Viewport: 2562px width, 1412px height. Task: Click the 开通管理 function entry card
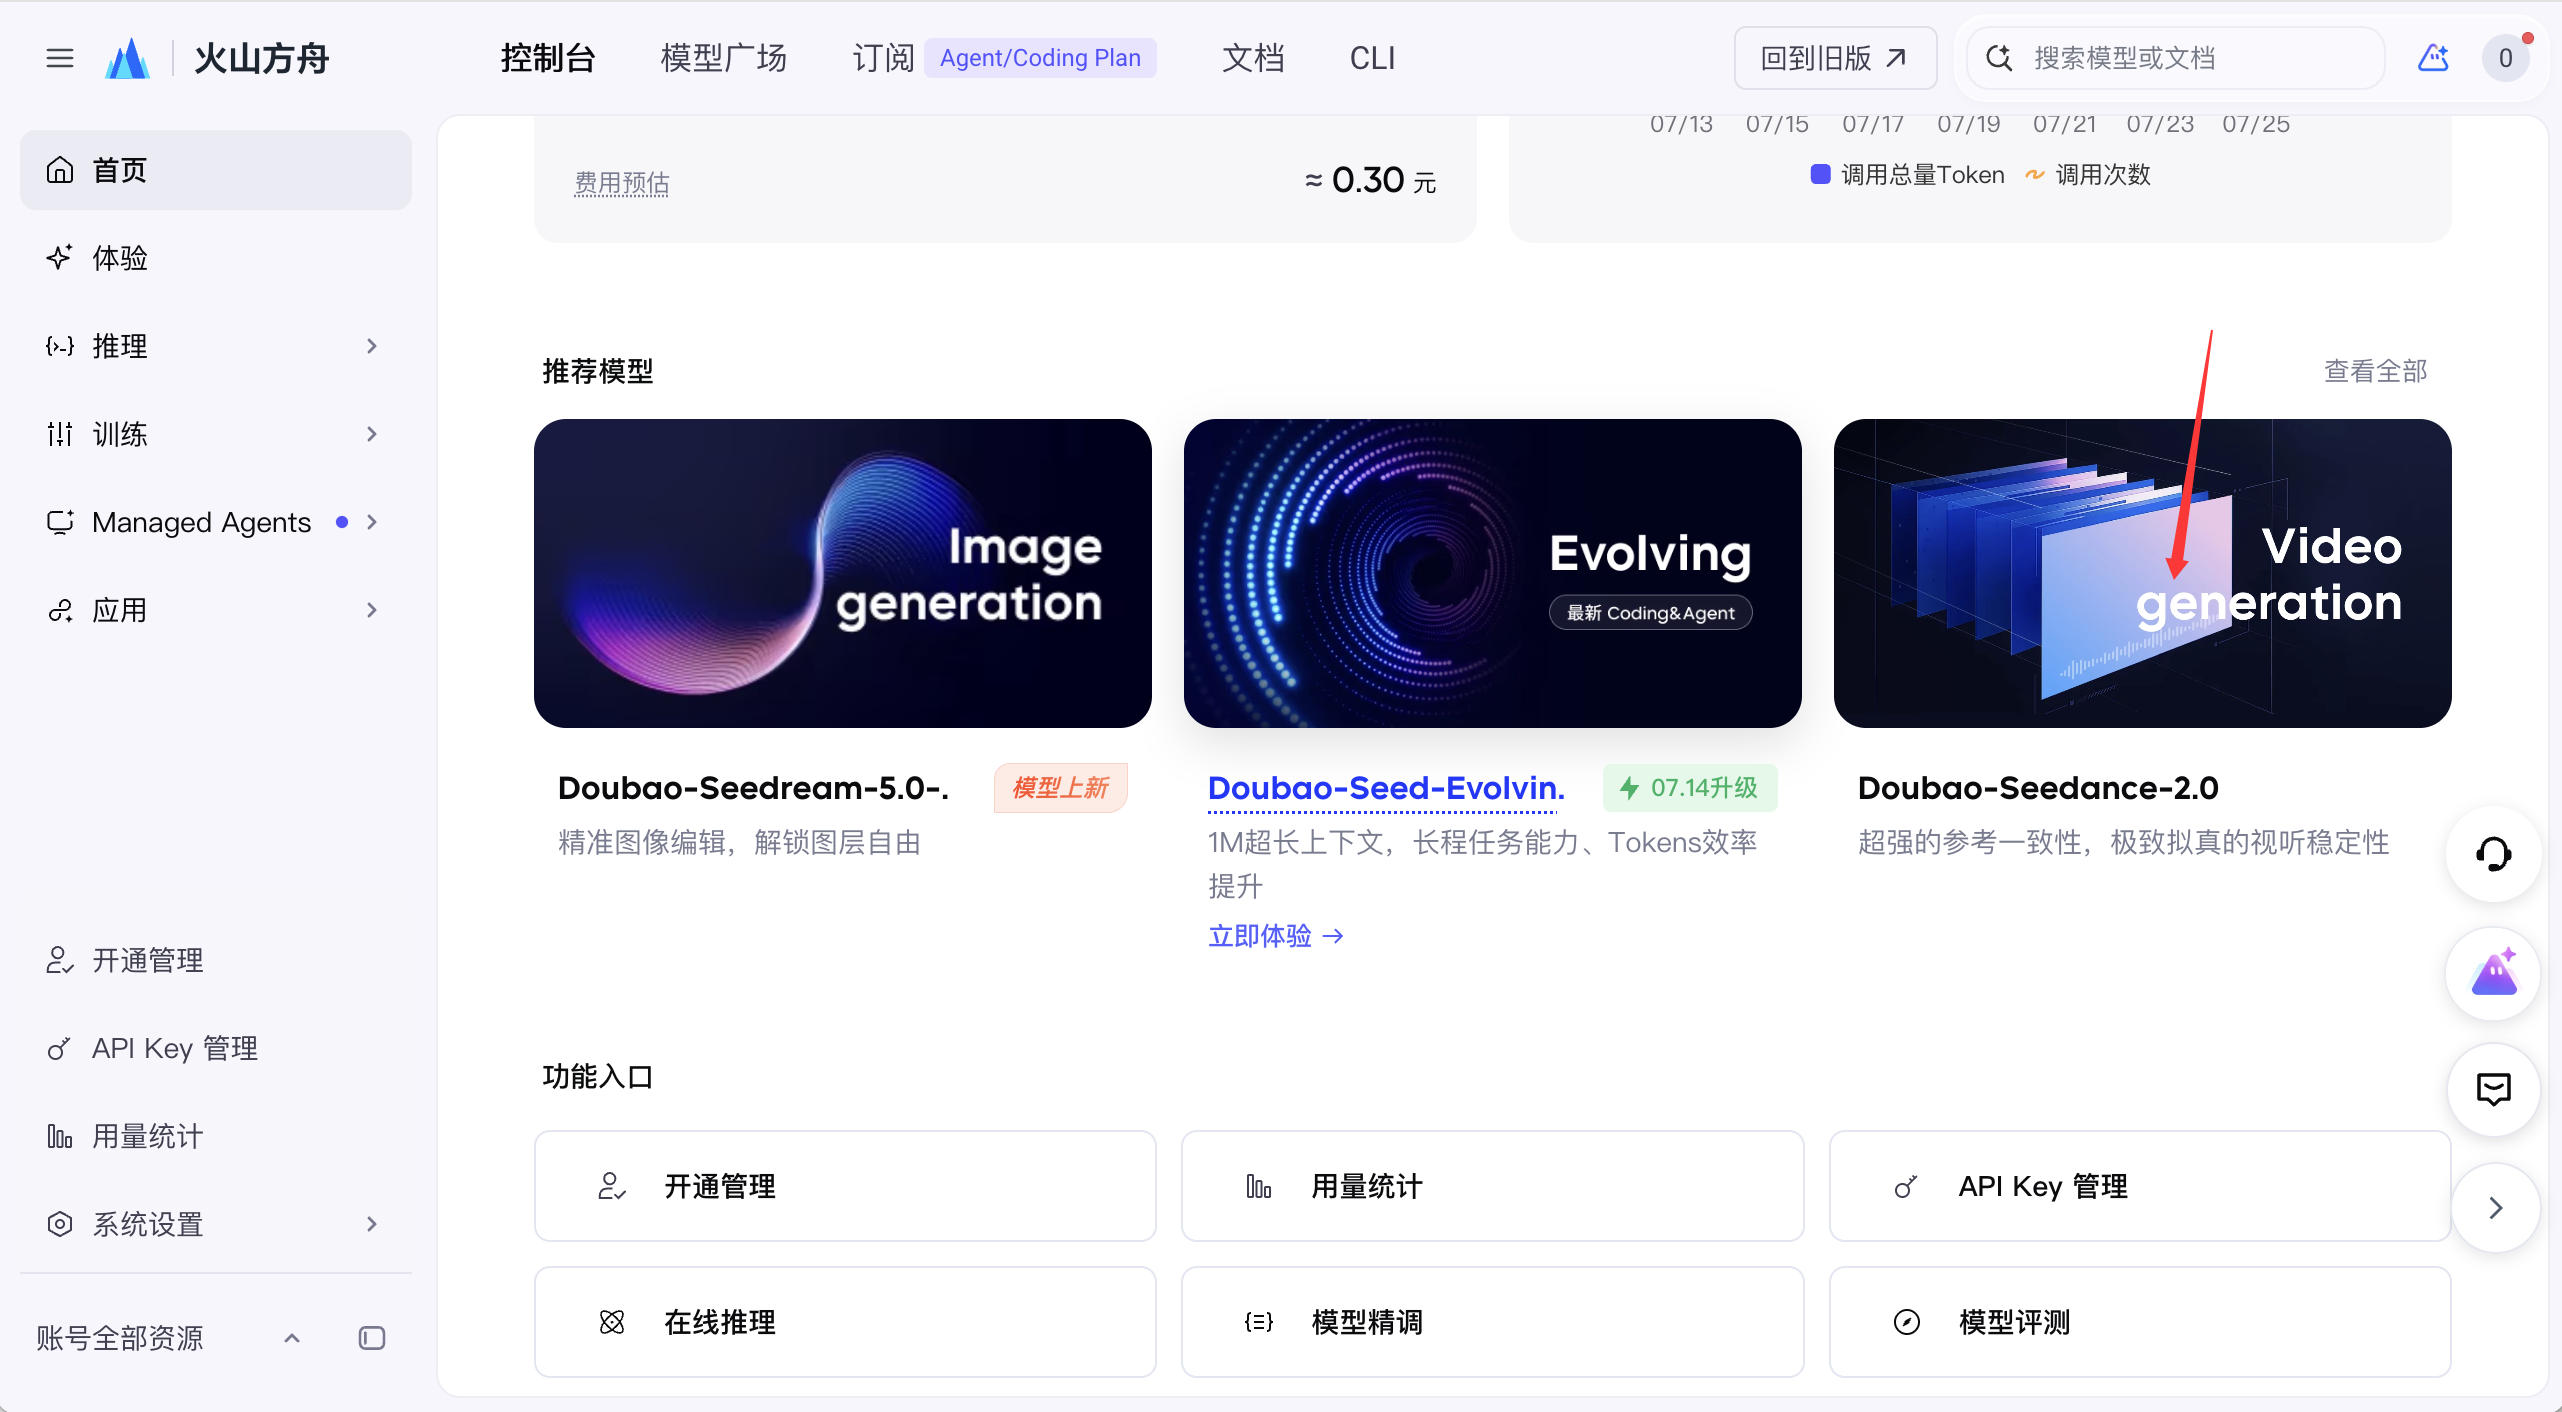tap(845, 1186)
